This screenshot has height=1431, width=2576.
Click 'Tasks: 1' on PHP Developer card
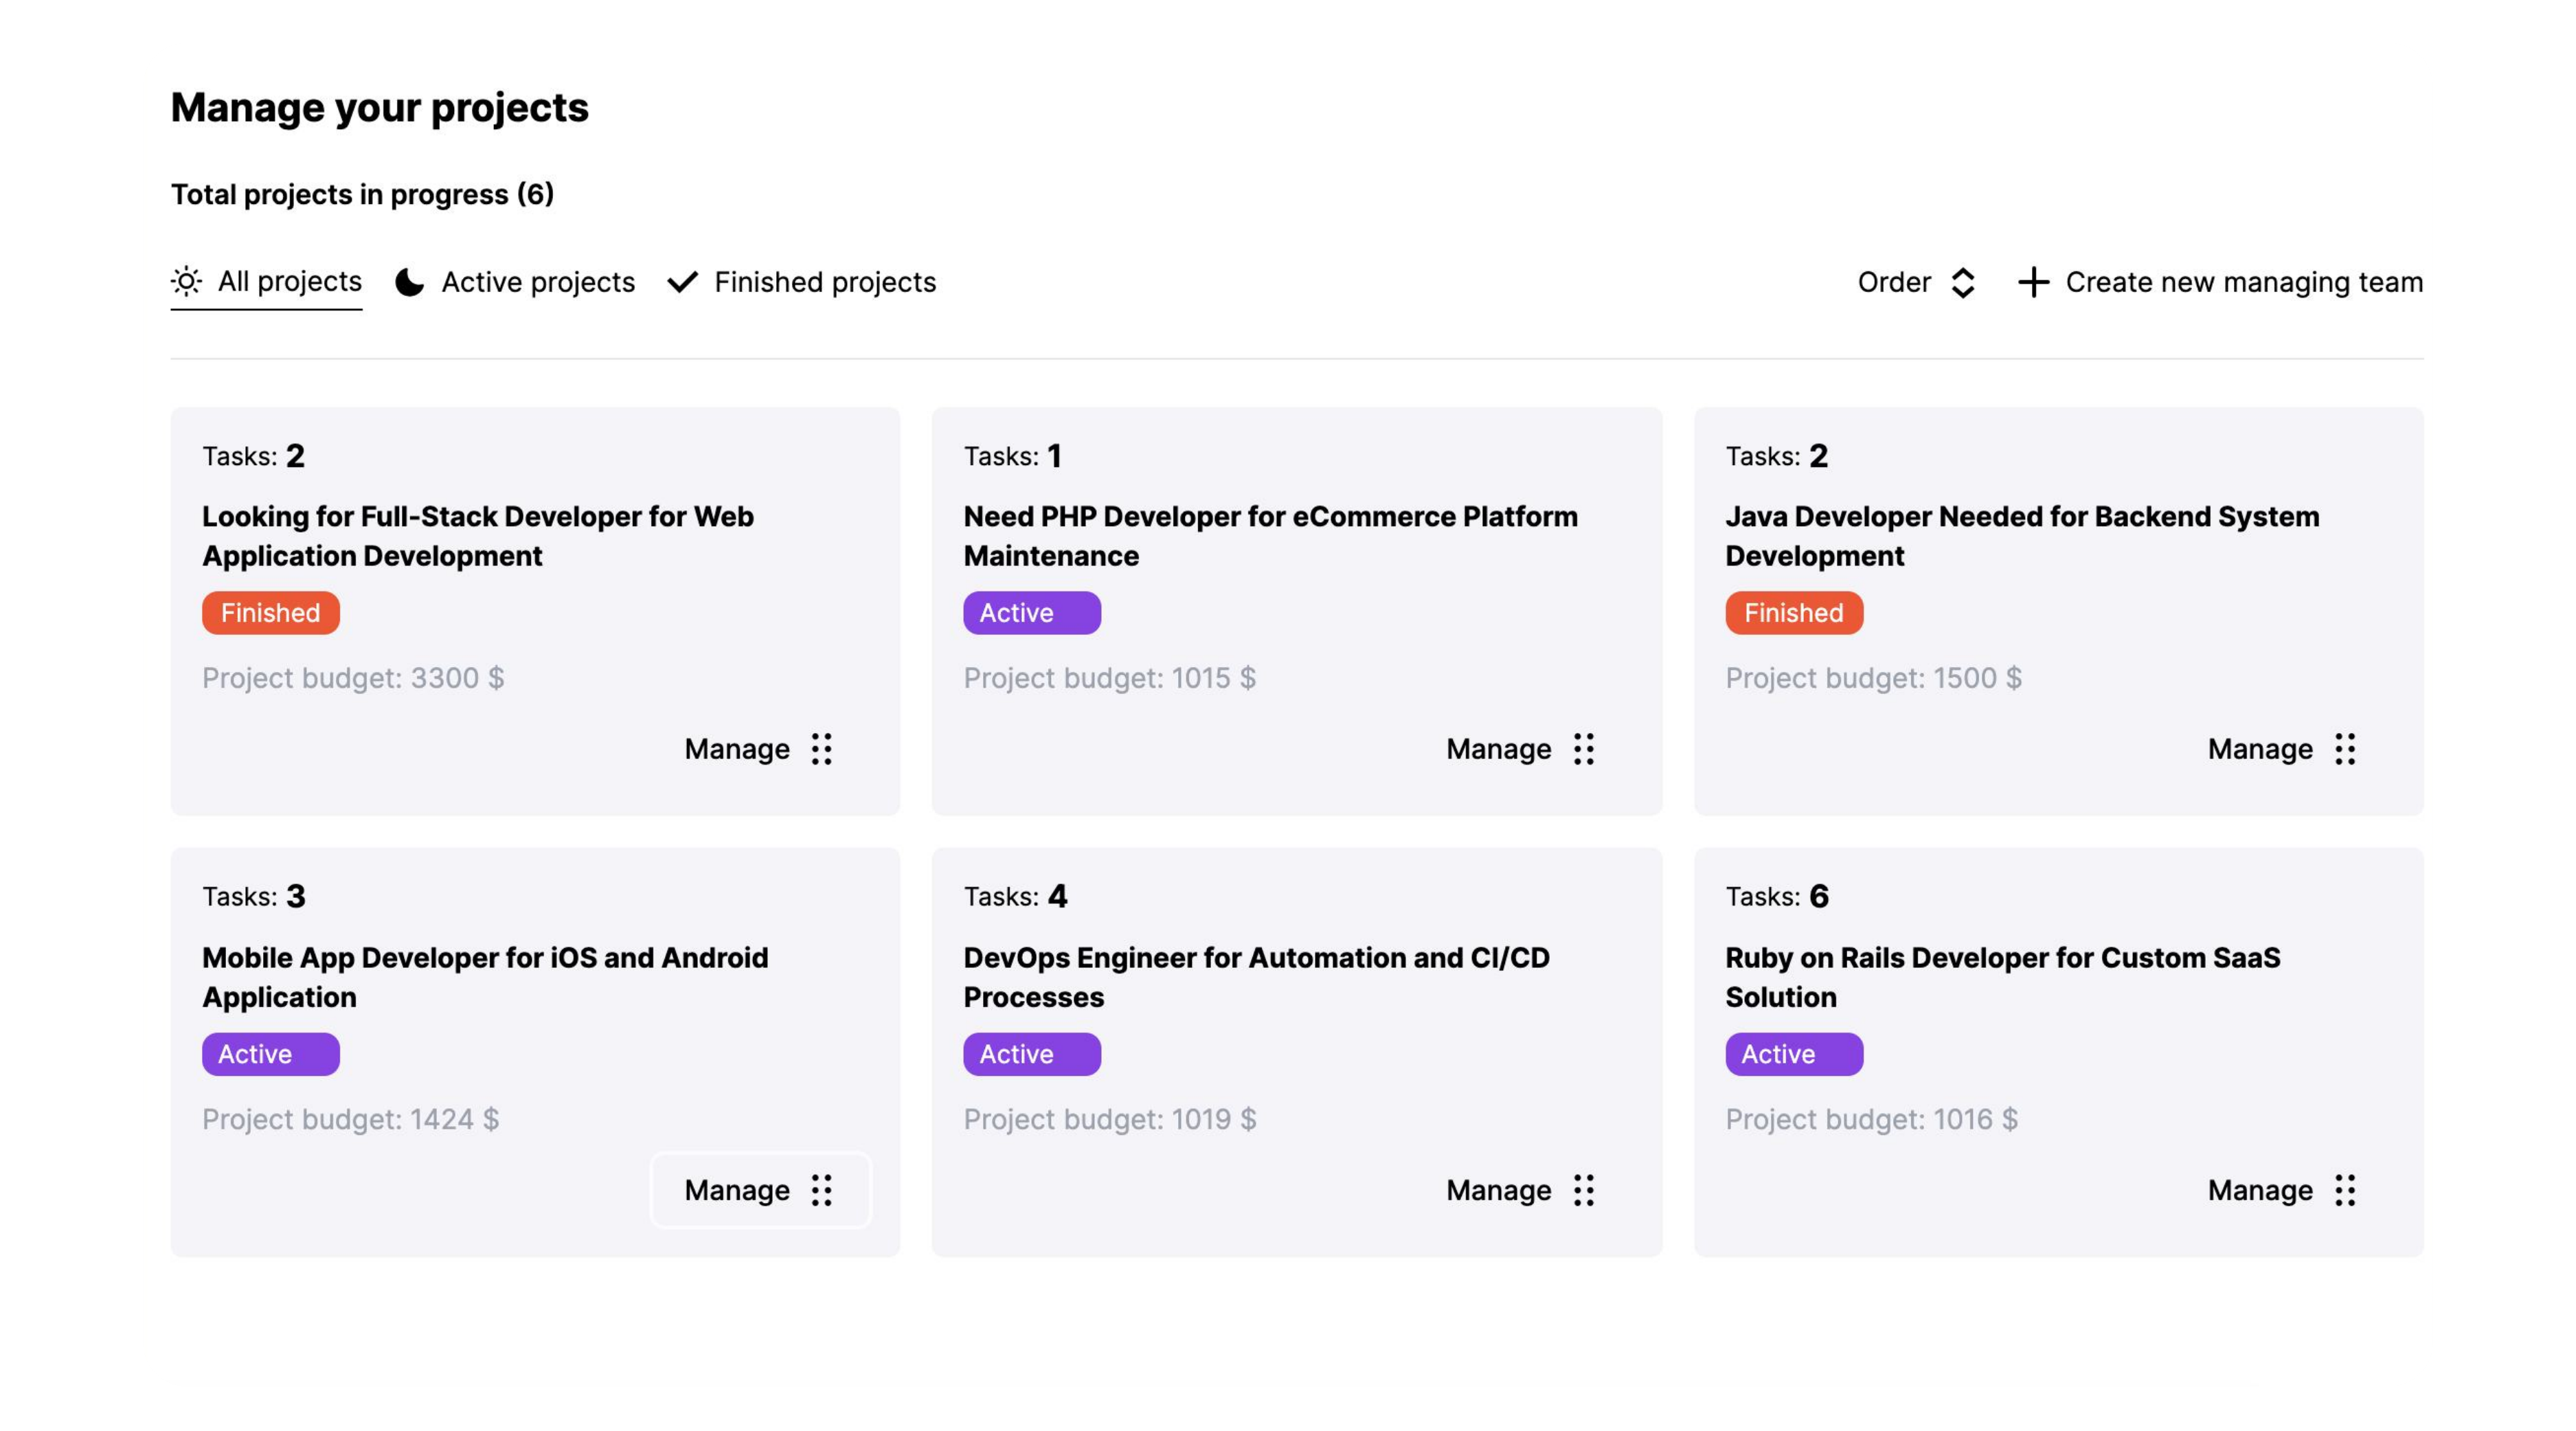click(x=1013, y=456)
